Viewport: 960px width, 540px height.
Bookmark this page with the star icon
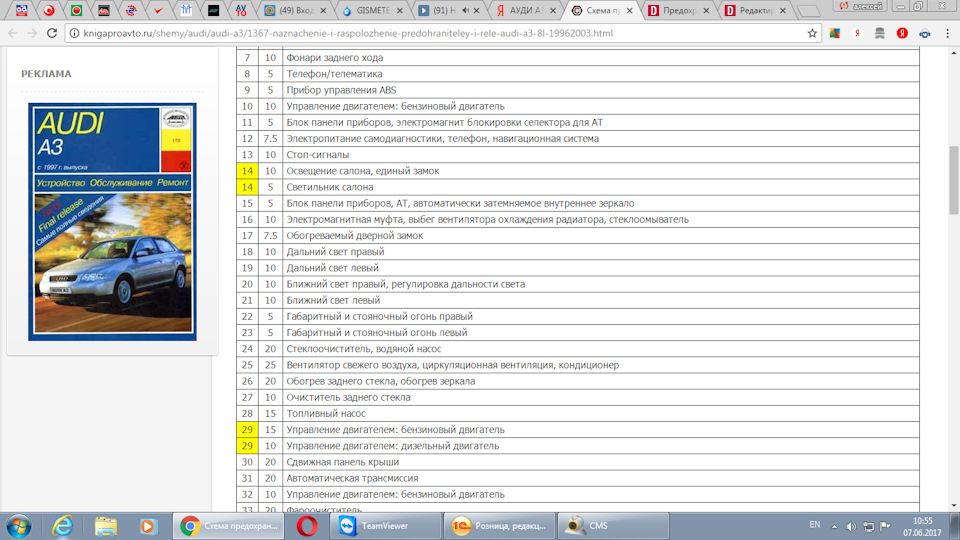point(812,33)
